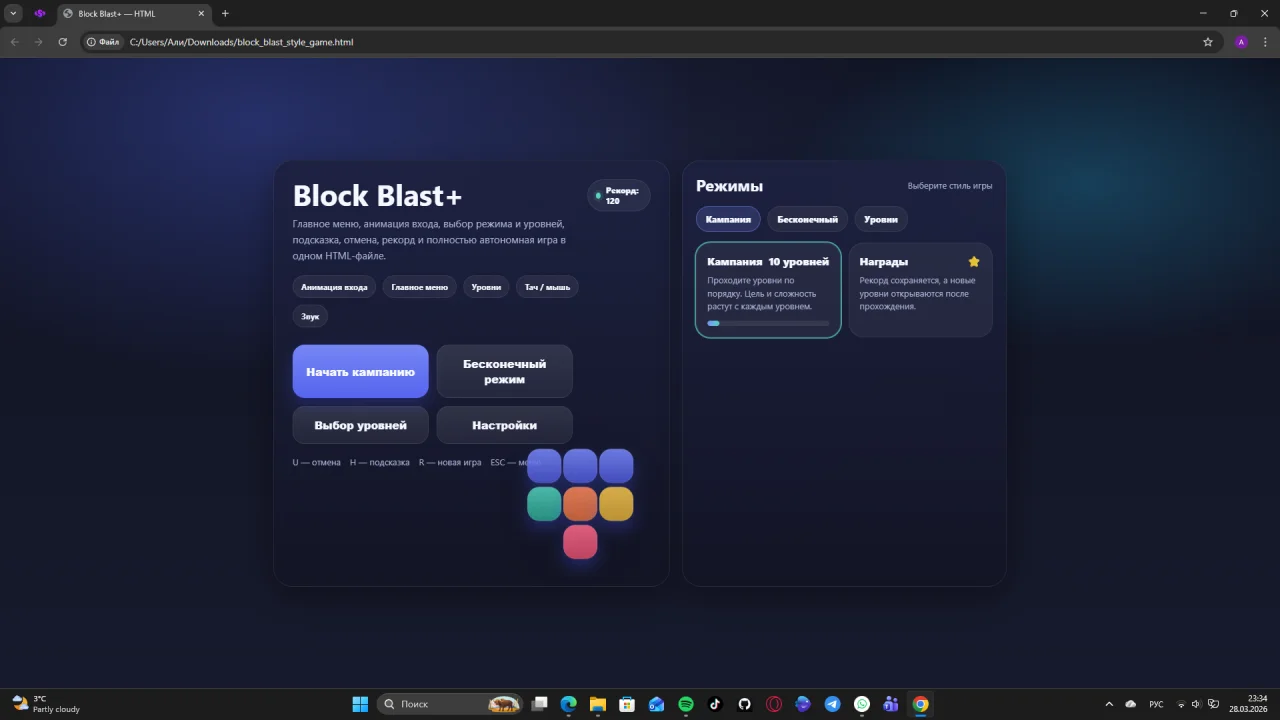Click the pinned purple tab icon
This screenshot has width=1280, height=720.
(40, 14)
